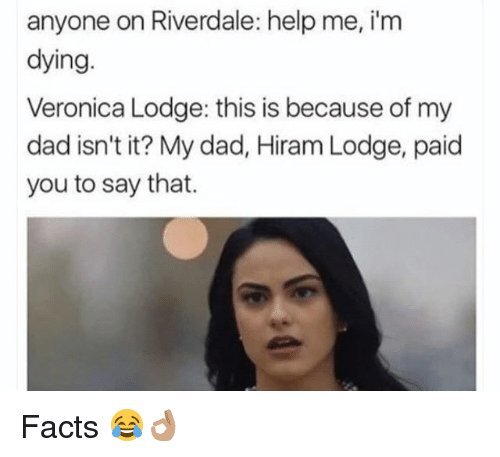The image size is (500, 457).
Task: Select the word "Facts" in caption
Action: (60, 427)
